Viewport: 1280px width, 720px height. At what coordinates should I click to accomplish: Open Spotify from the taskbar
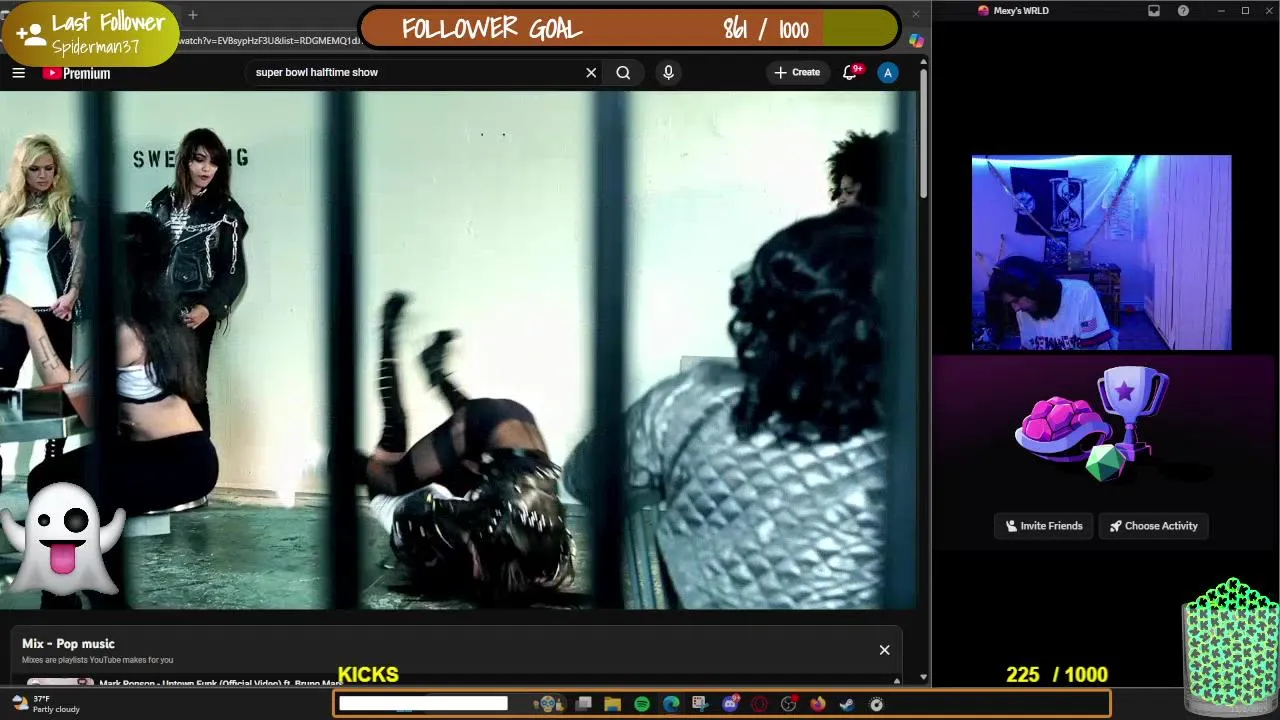[641, 704]
